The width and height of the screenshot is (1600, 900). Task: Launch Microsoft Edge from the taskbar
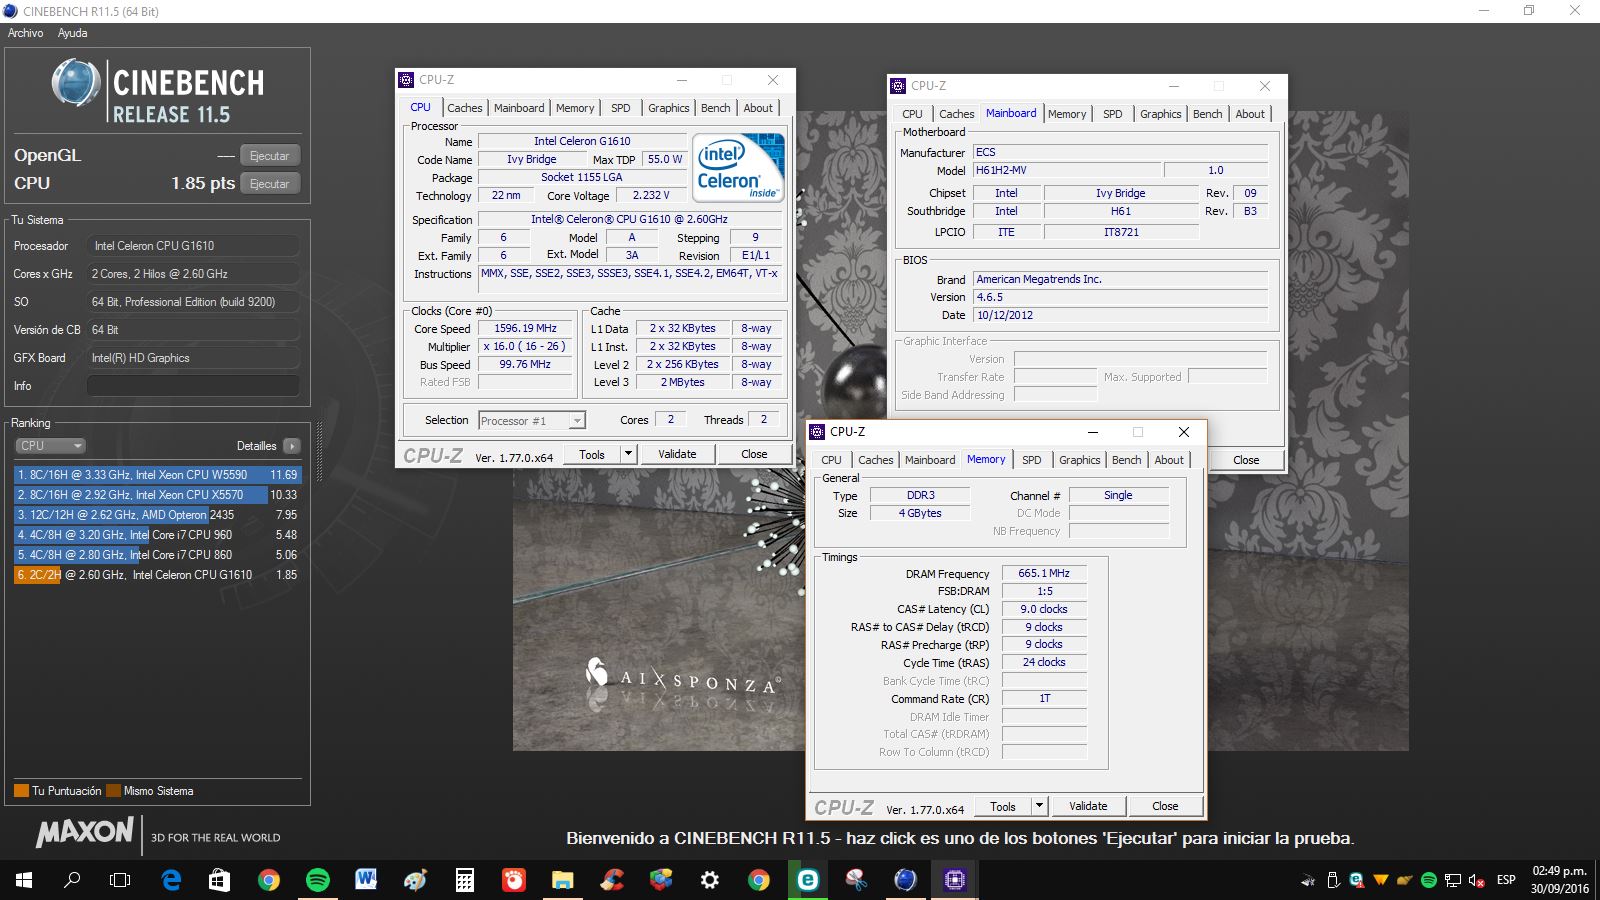[x=171, y=880]
